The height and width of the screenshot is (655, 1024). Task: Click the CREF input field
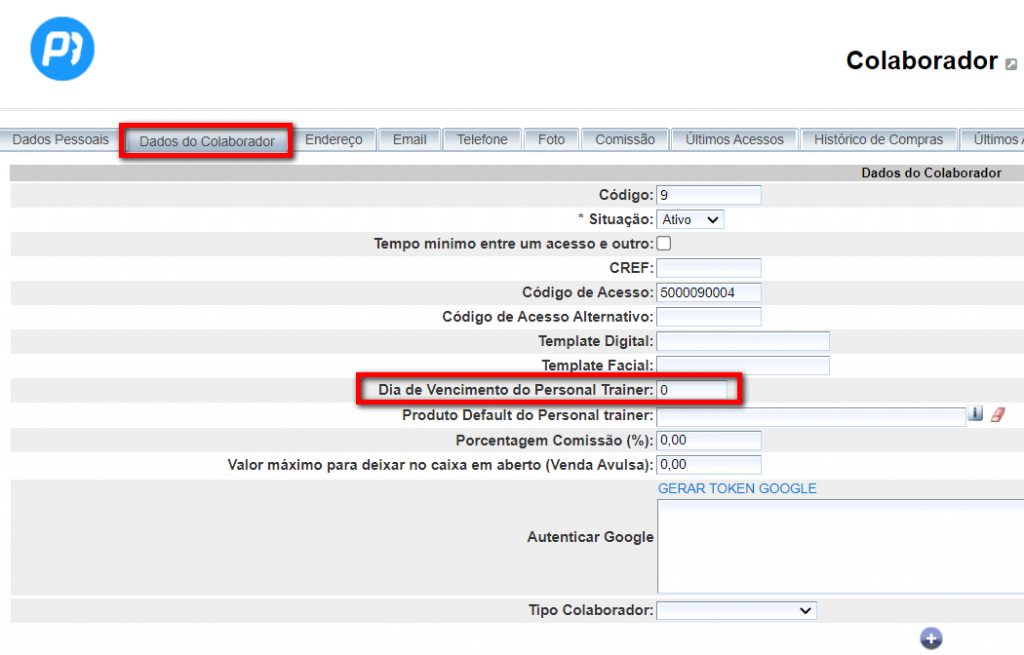pyautogui.click(x=709, y=268)
